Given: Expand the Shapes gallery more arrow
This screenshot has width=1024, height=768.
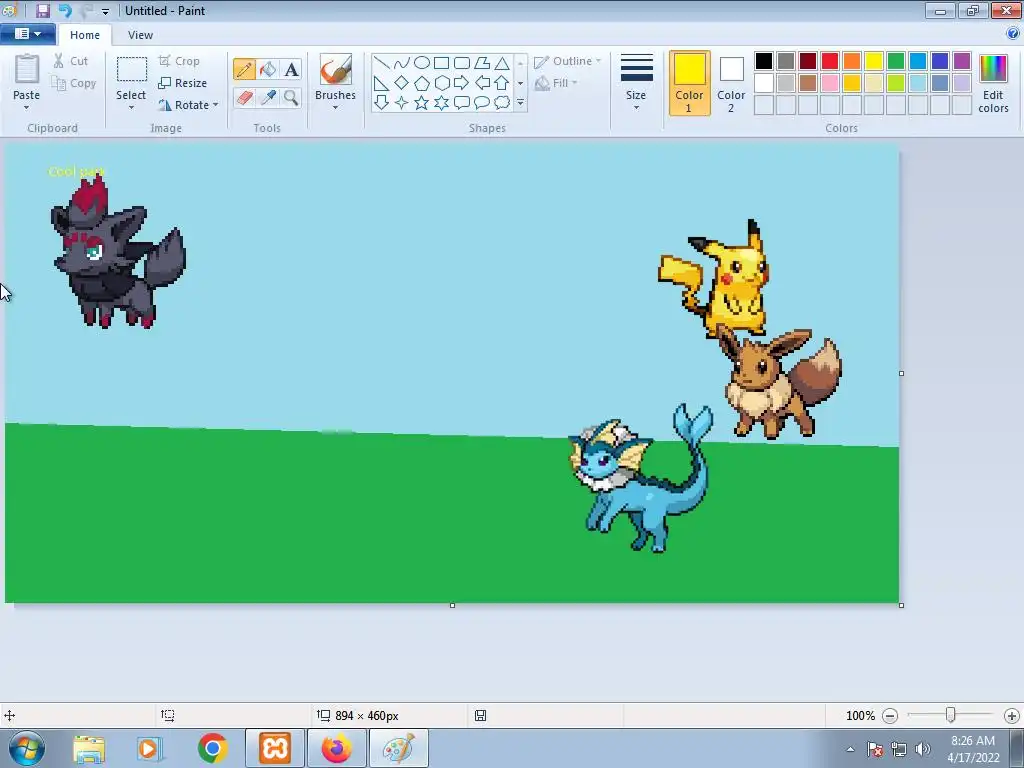Looking at the screenshot, I should [520, 103].
